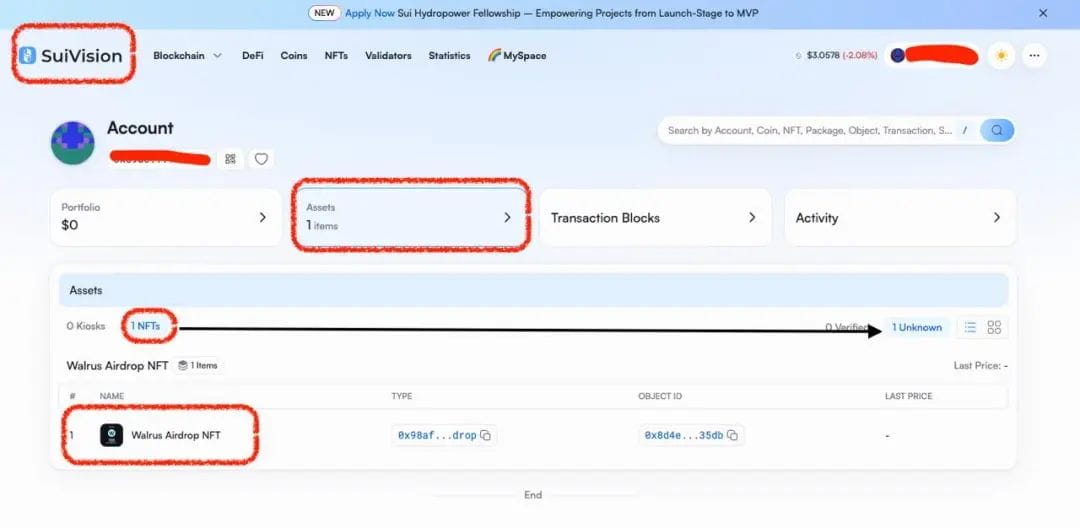The width and height of the screenshot is (1080, 528).
Task: Favorite the account with heart icon
Action: click(261, 159)
